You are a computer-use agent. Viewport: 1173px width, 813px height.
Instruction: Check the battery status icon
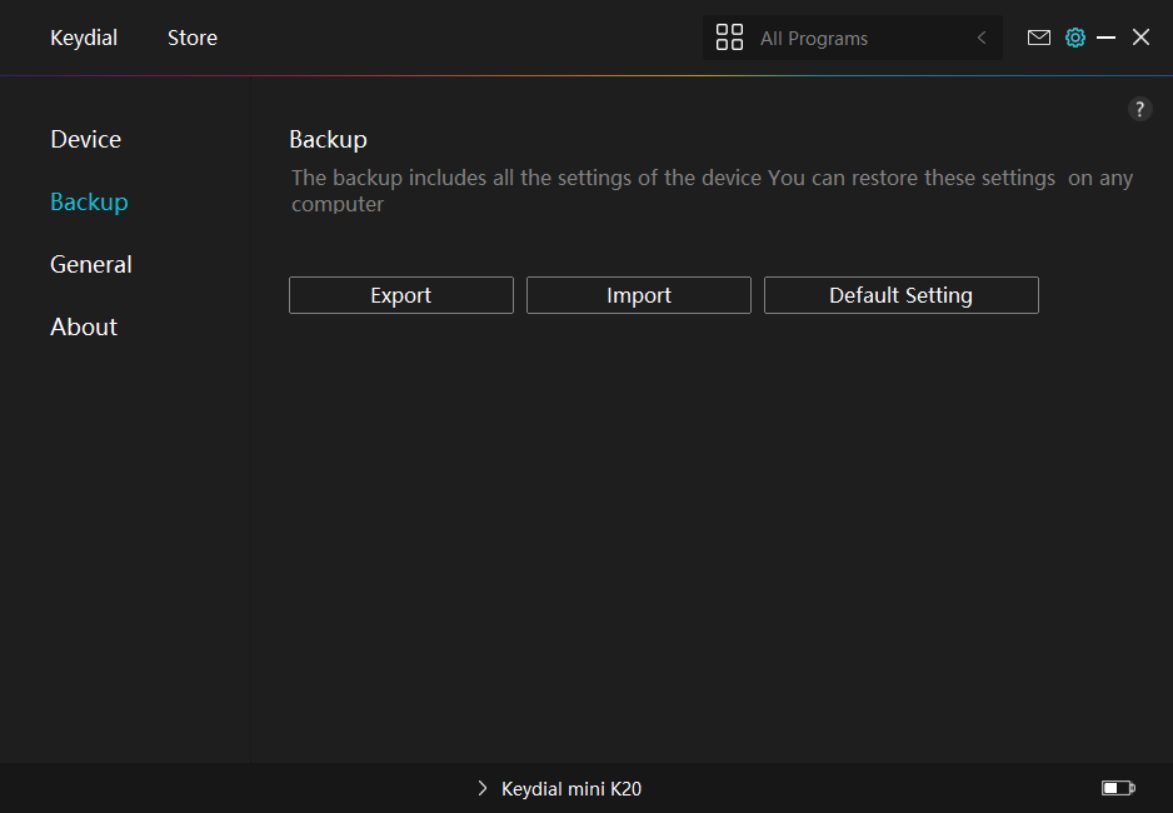pos(1118,789)
